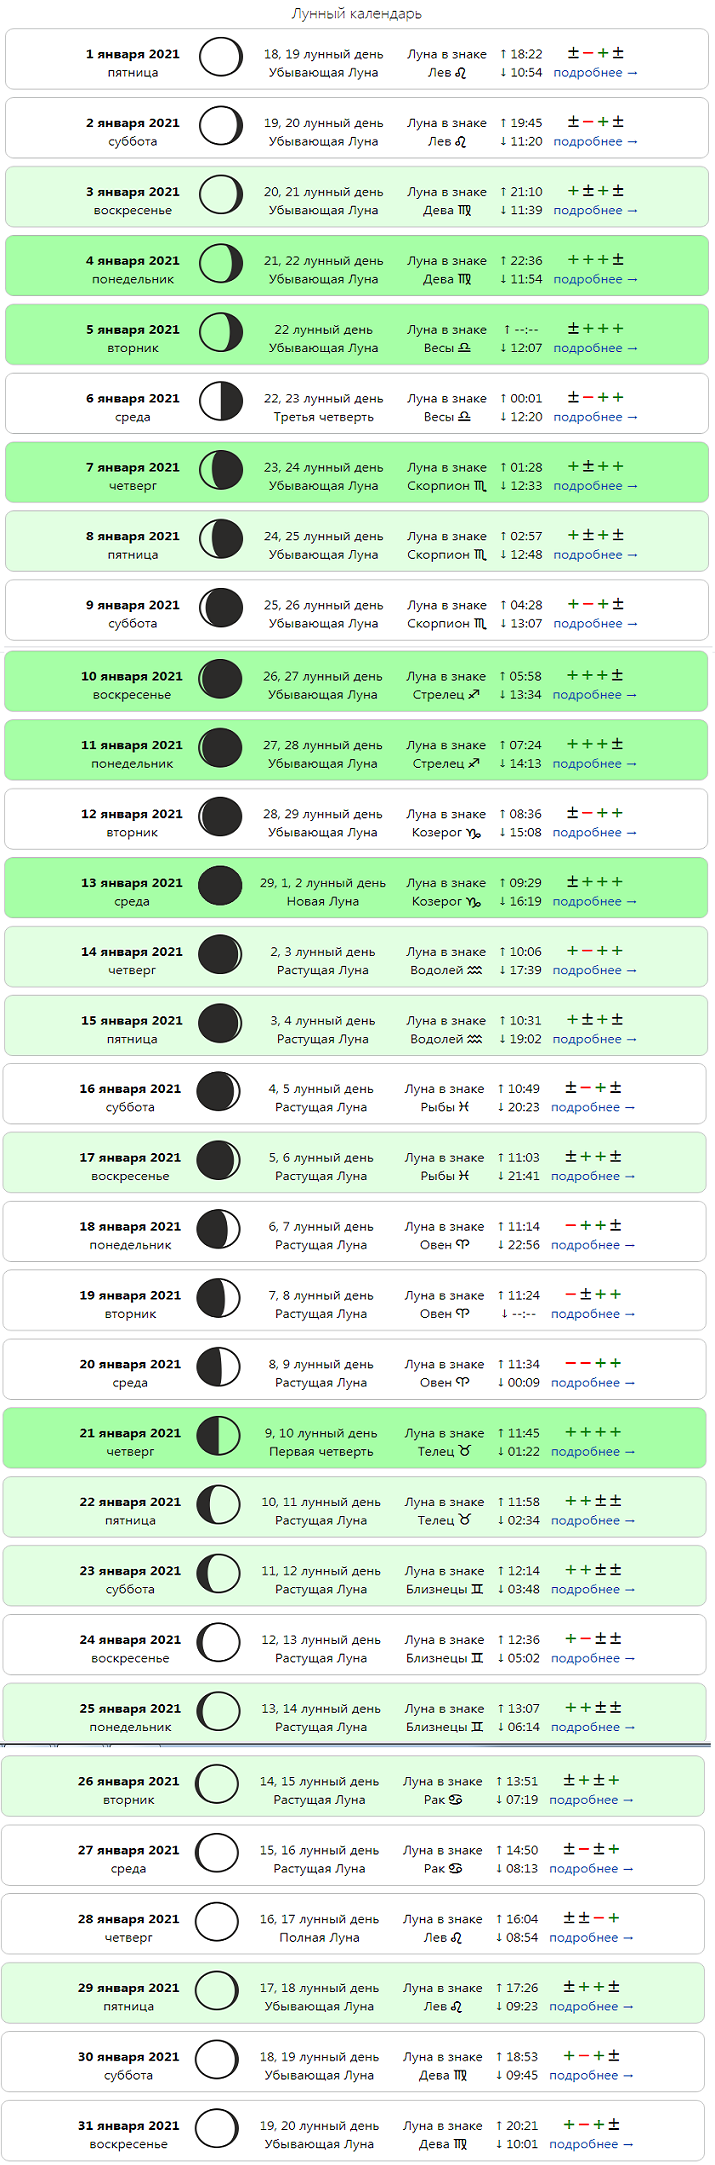Image resolution: width=715 pixels, height=2165 pixels.
Task: Open подробнее link for 16 января 2021
Action: (593, 1108)
